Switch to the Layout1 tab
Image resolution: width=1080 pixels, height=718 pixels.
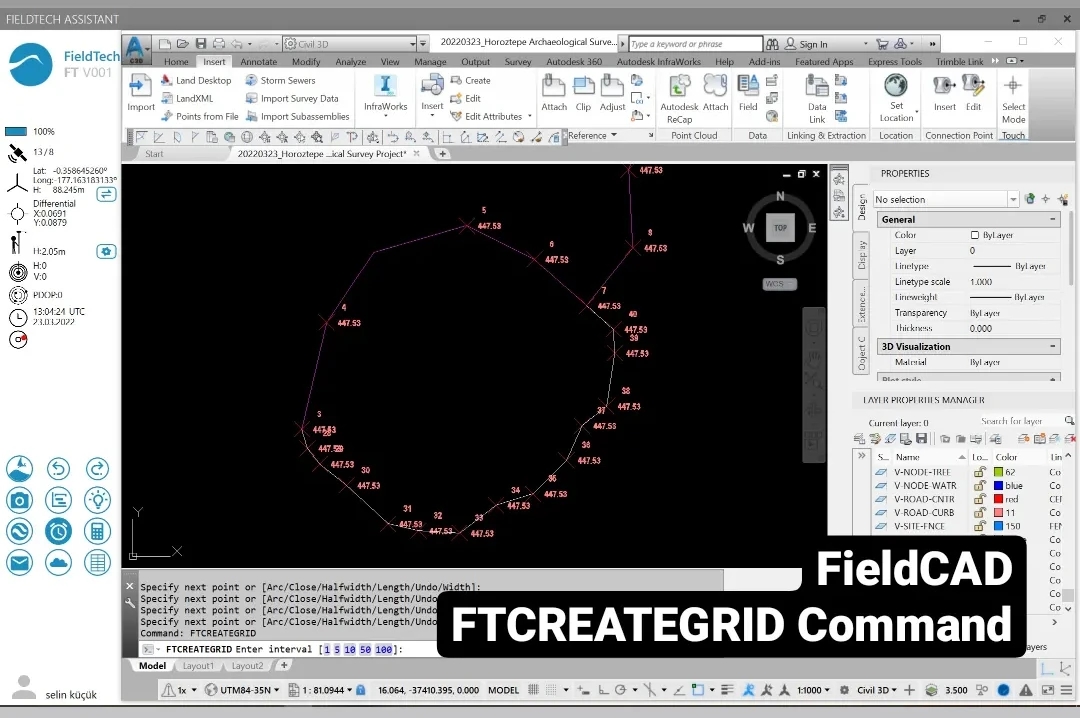198,666
